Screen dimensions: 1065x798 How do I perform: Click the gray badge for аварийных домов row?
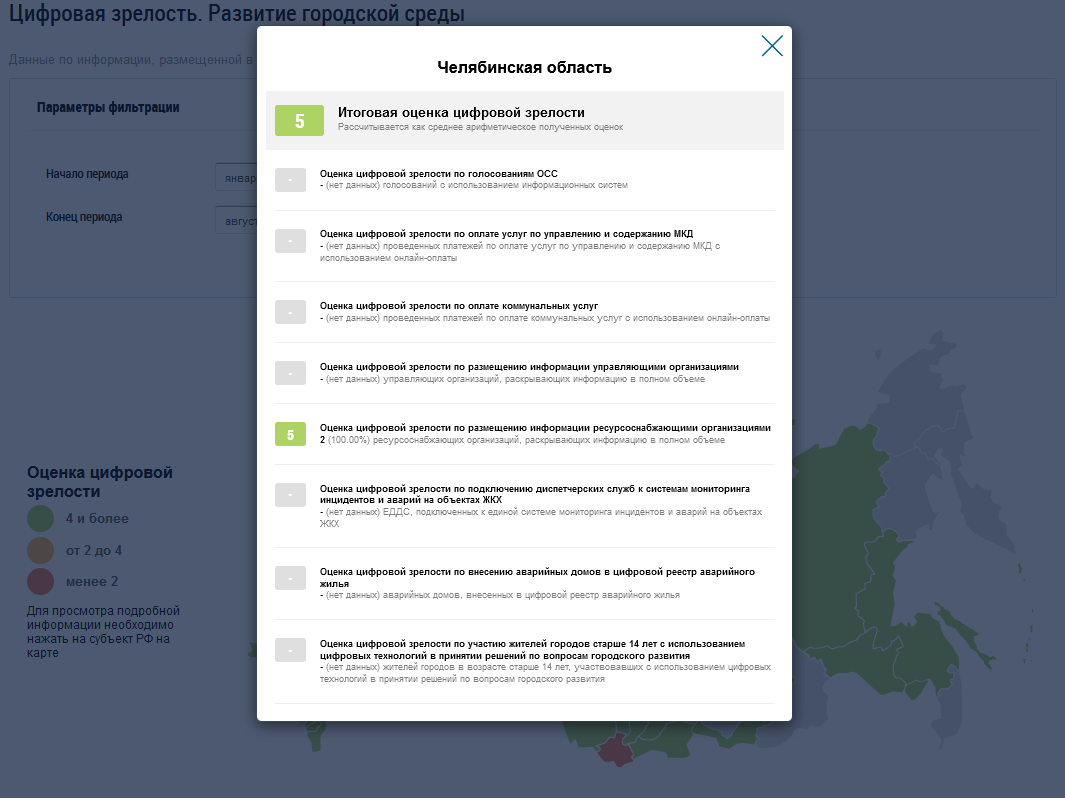[x=290, y=578]
